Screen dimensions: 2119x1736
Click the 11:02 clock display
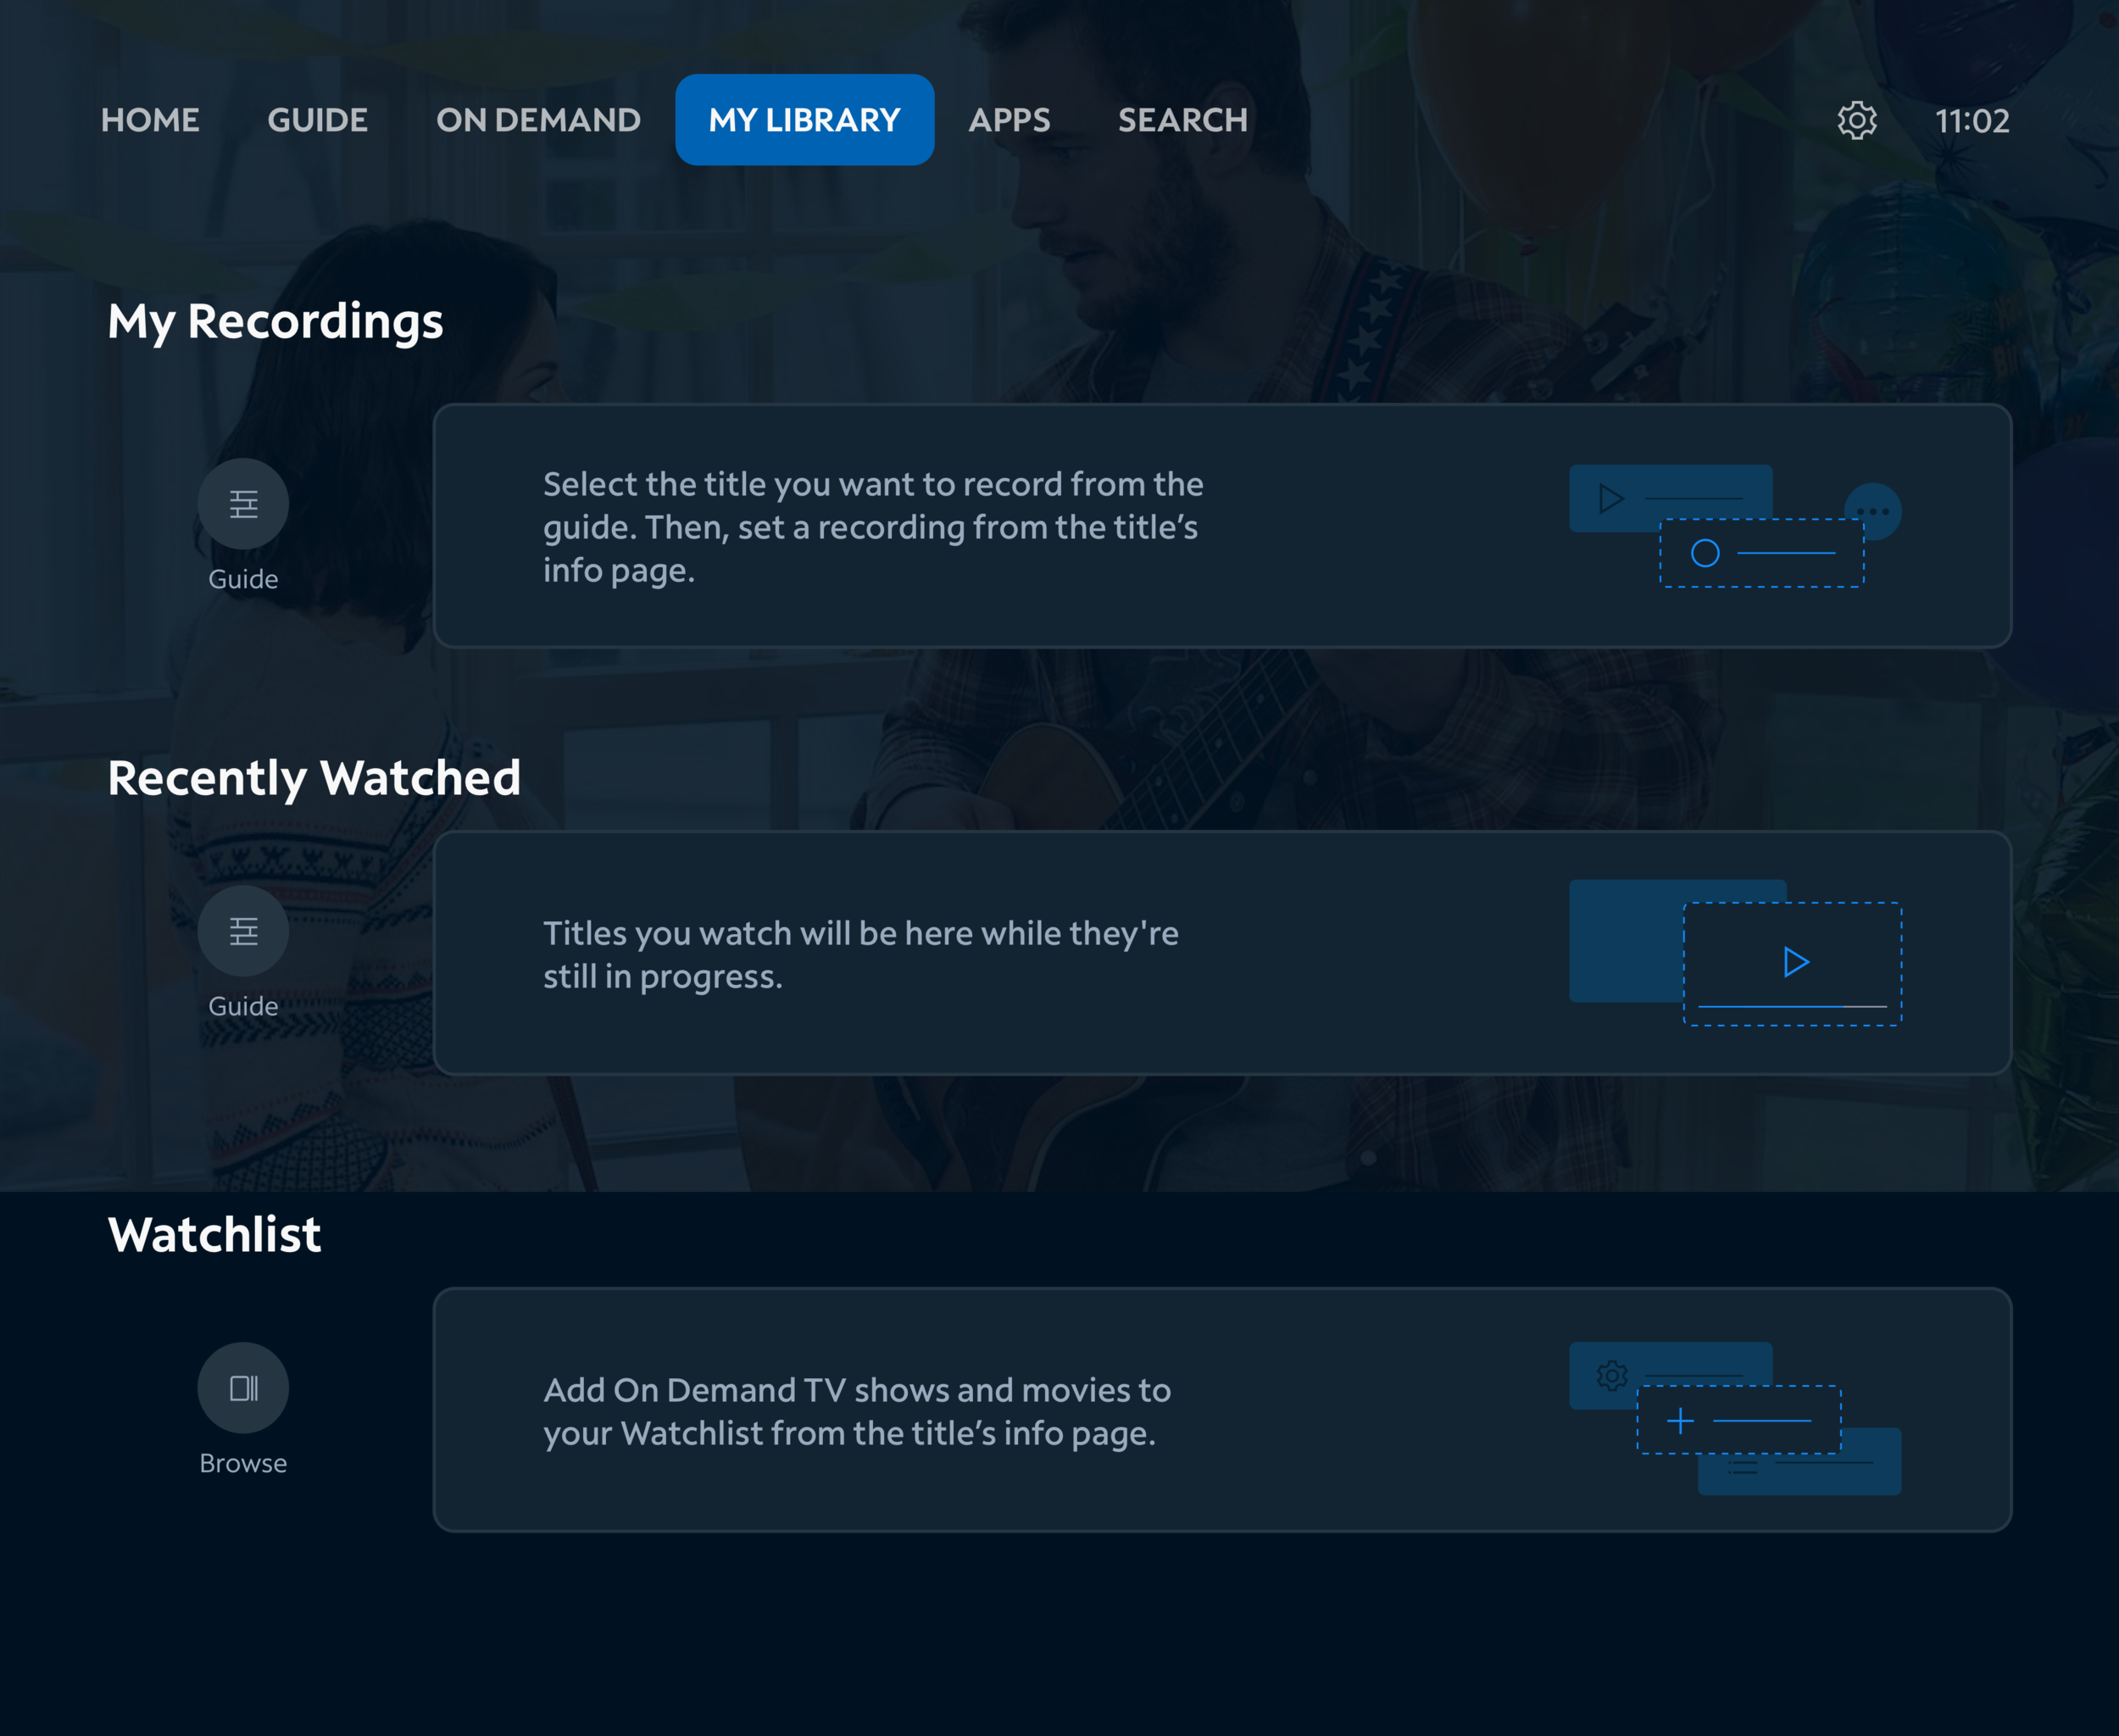[1971, 121]
